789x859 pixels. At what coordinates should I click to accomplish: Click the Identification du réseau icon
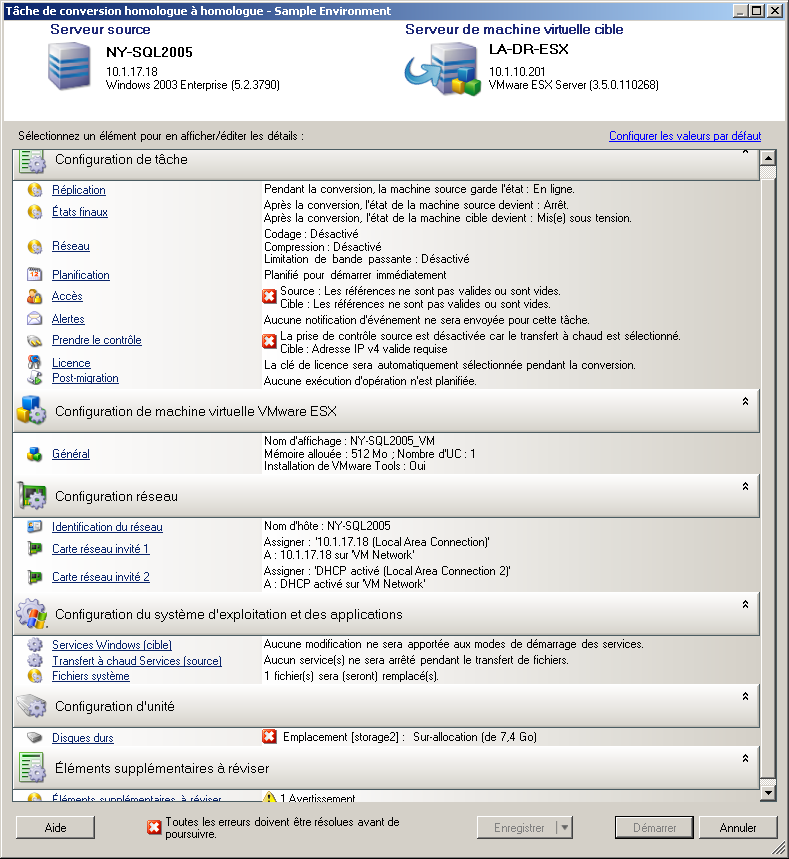[x=35, y=527]
